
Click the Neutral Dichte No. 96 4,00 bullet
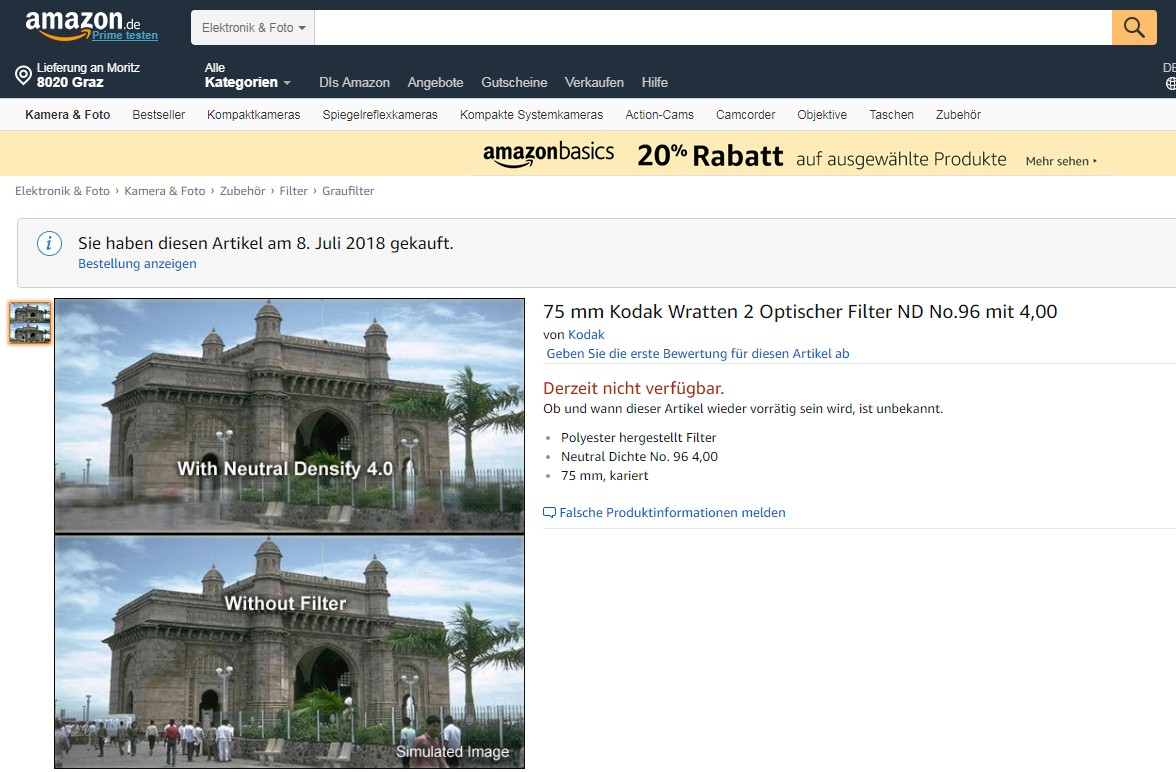pos(639,456)
